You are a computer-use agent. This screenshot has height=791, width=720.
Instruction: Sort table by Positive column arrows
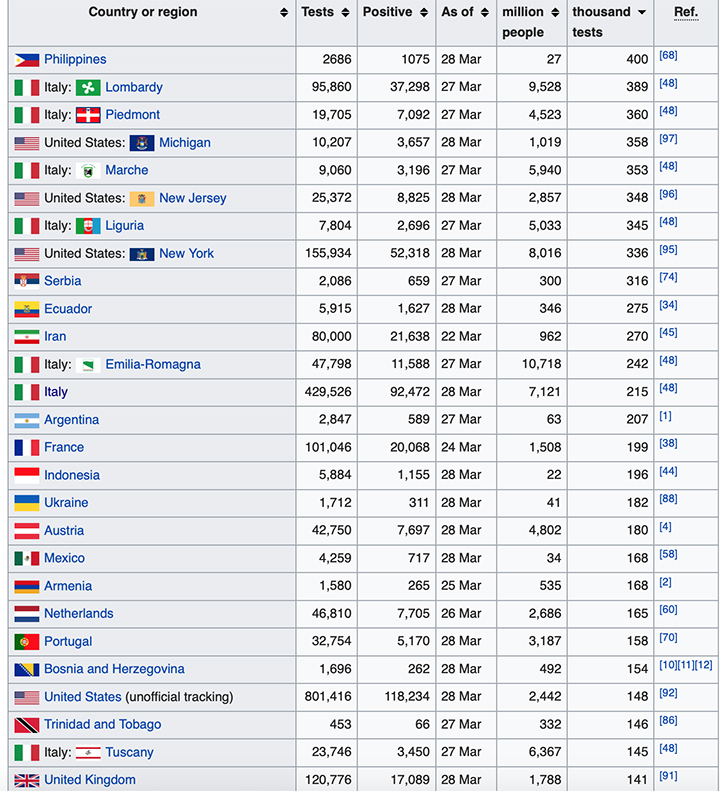[424, 13]
